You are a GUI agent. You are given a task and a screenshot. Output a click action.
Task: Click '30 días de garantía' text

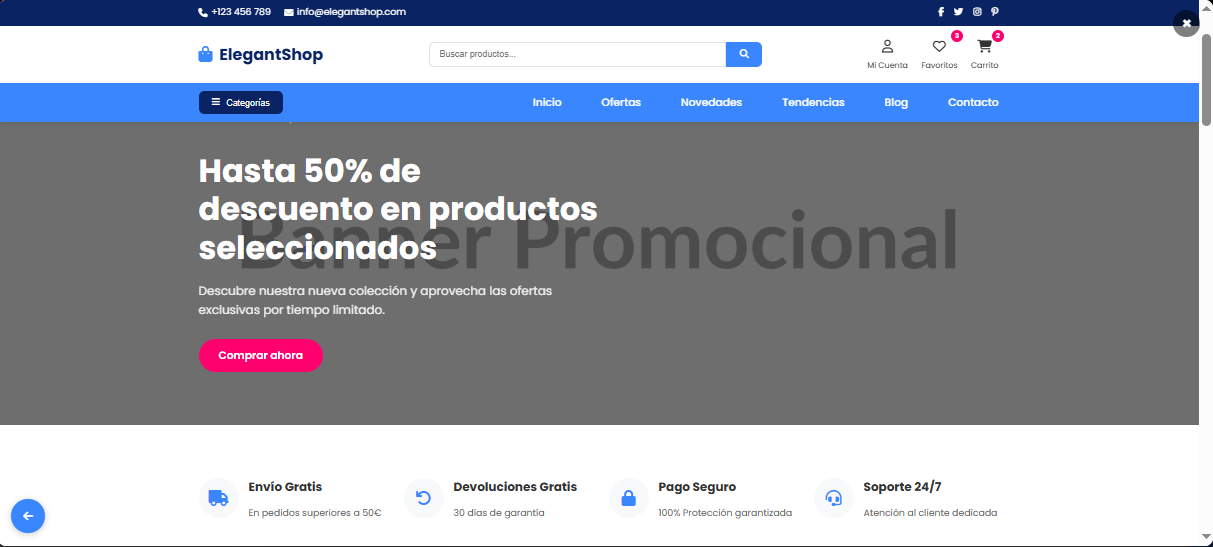[x=499, y=512]
